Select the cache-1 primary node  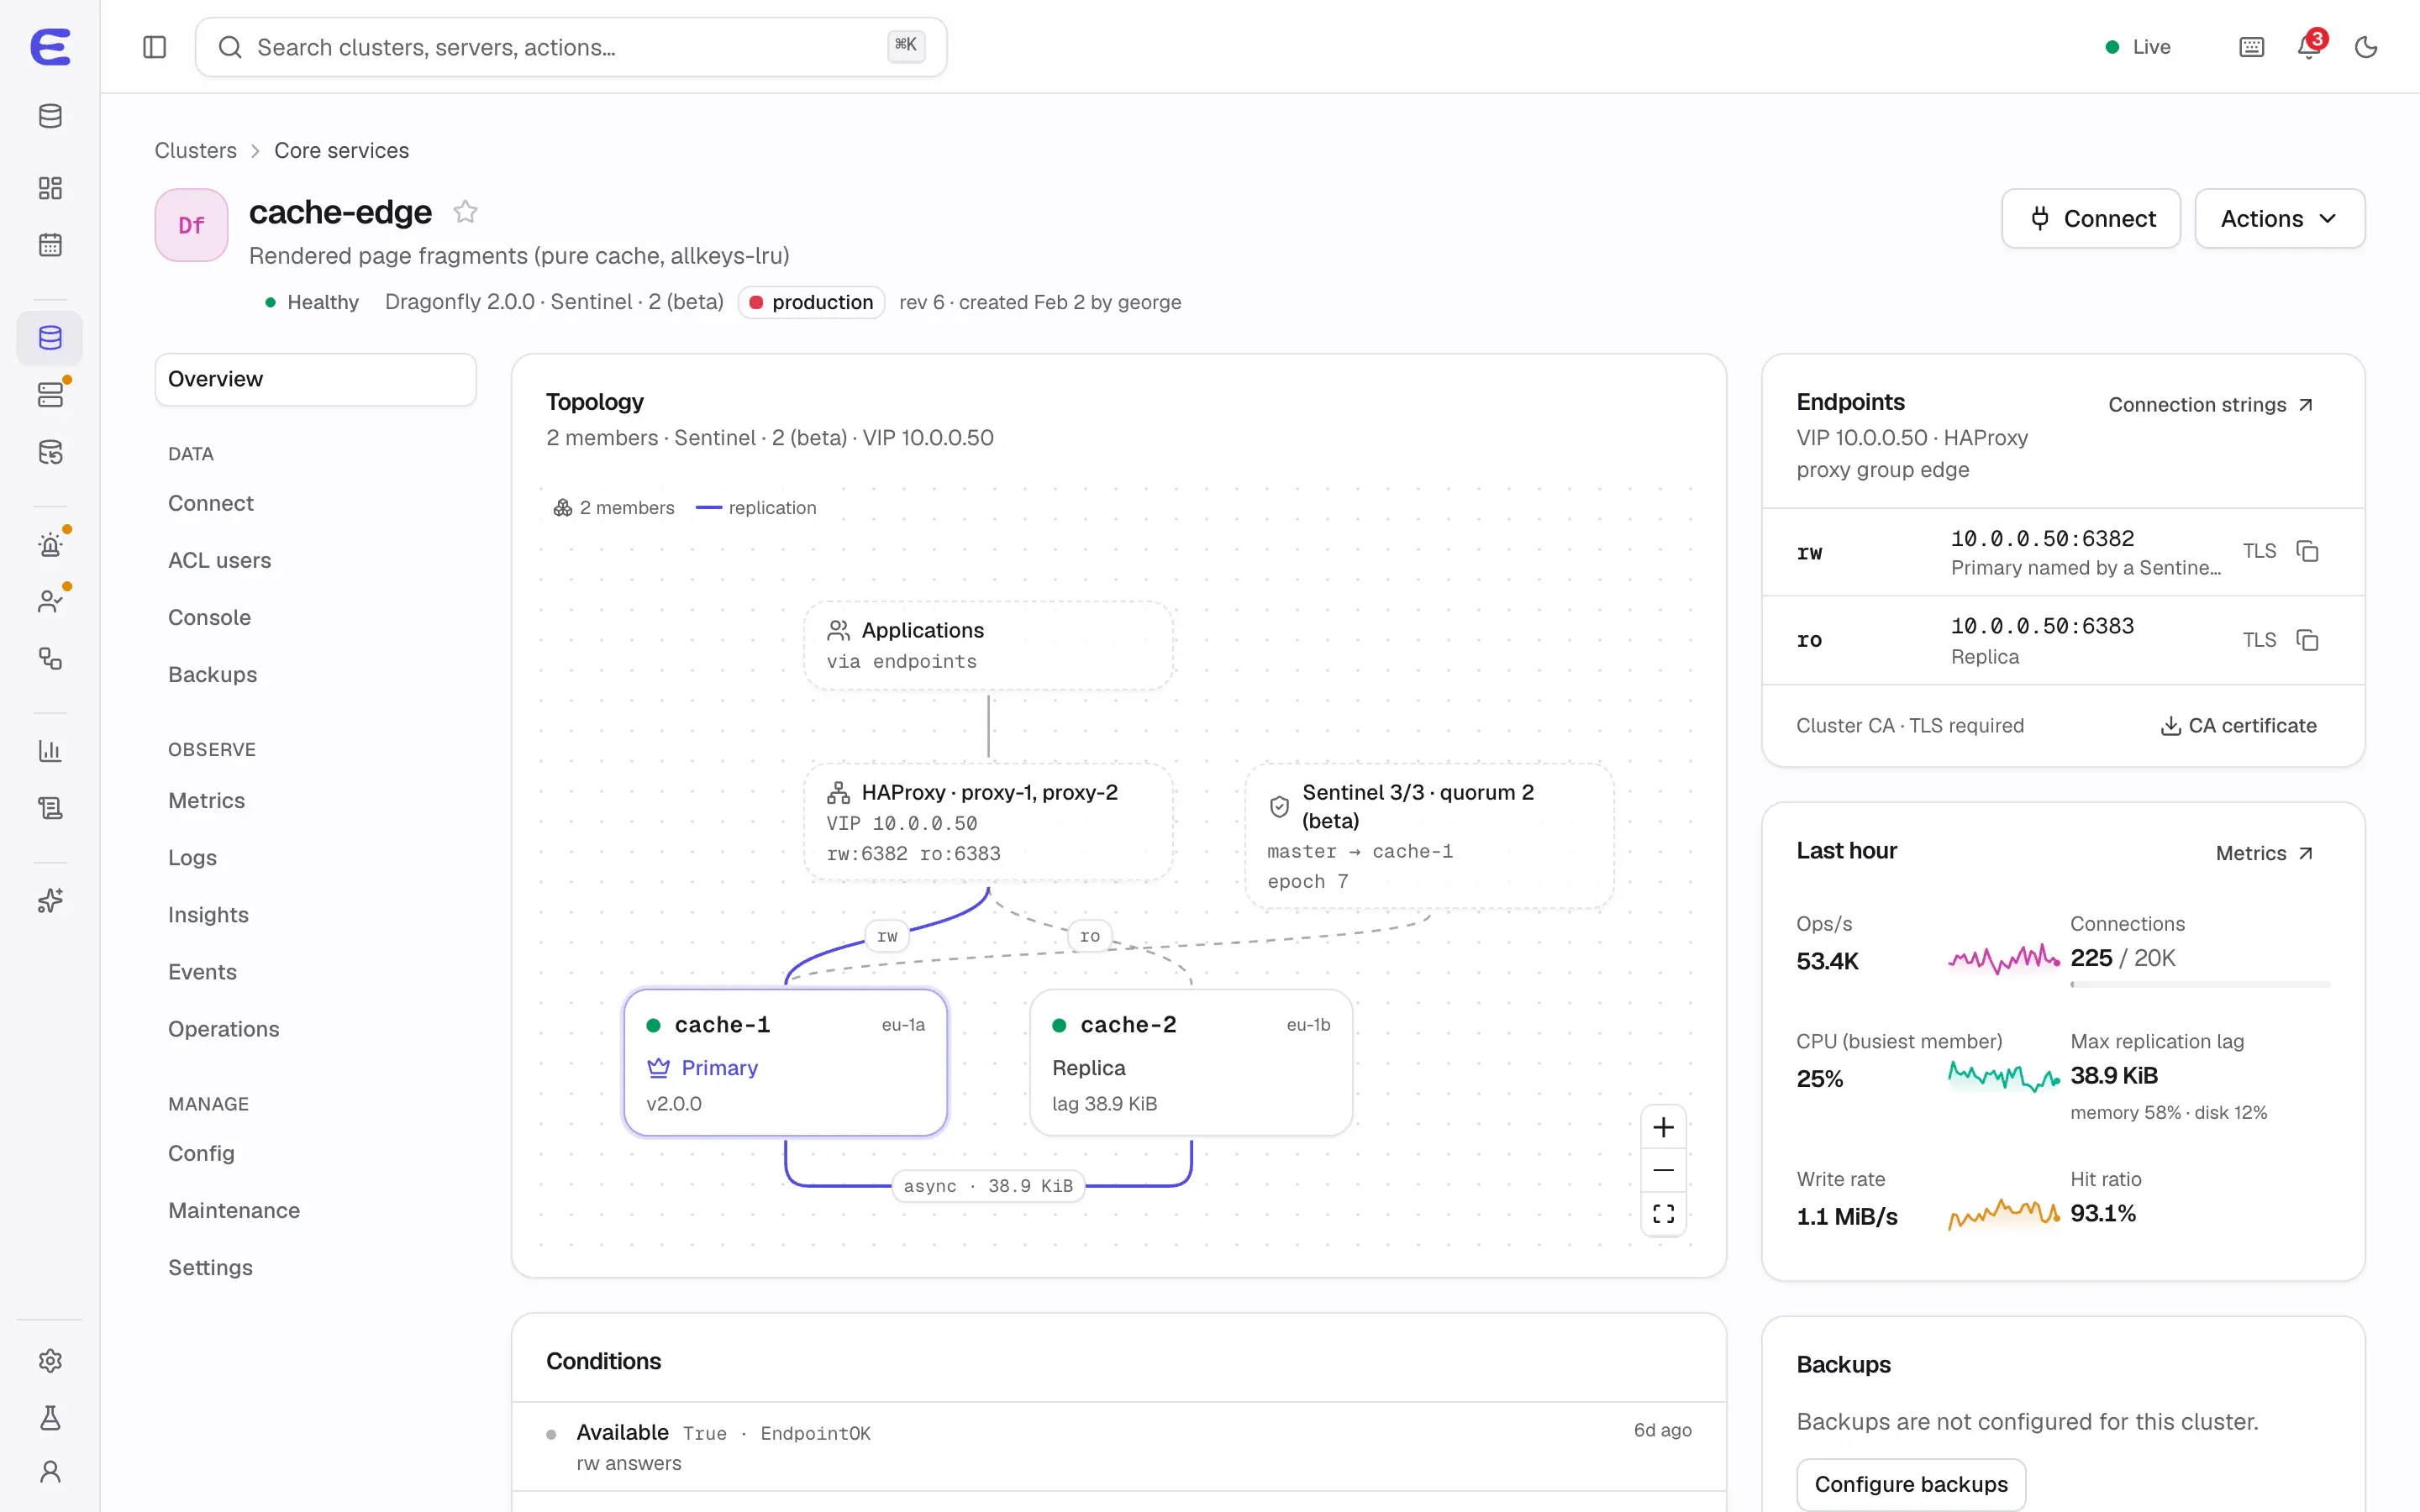pyautogui.click(x=785, y=1062)
